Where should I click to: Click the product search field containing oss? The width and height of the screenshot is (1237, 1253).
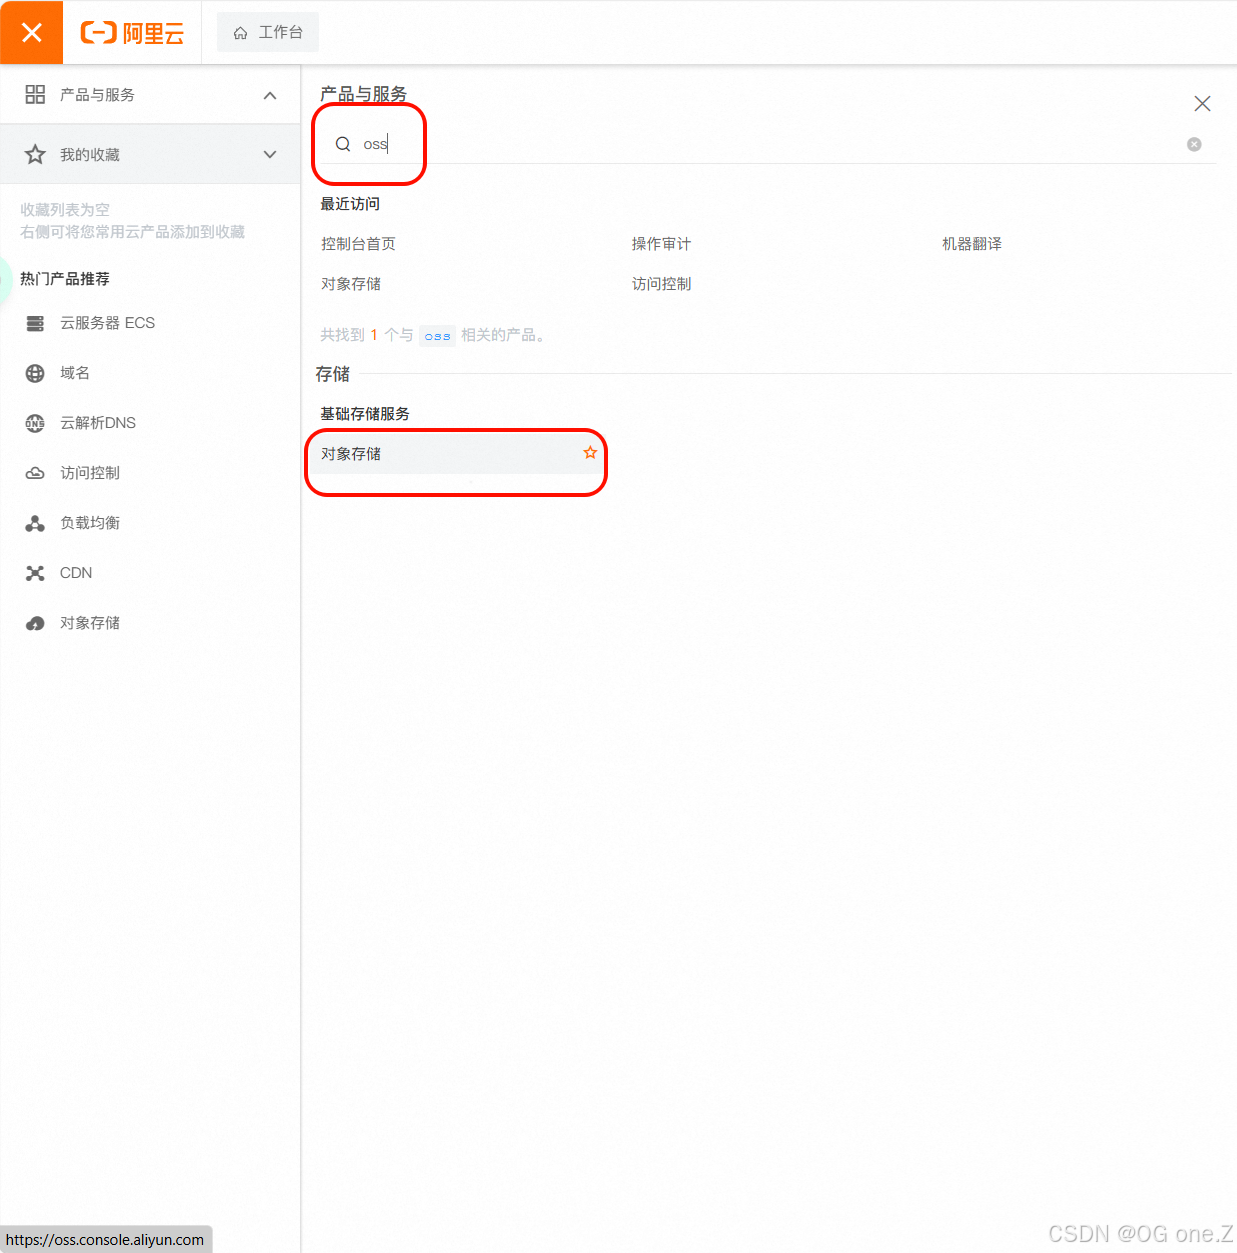(766, 144)
